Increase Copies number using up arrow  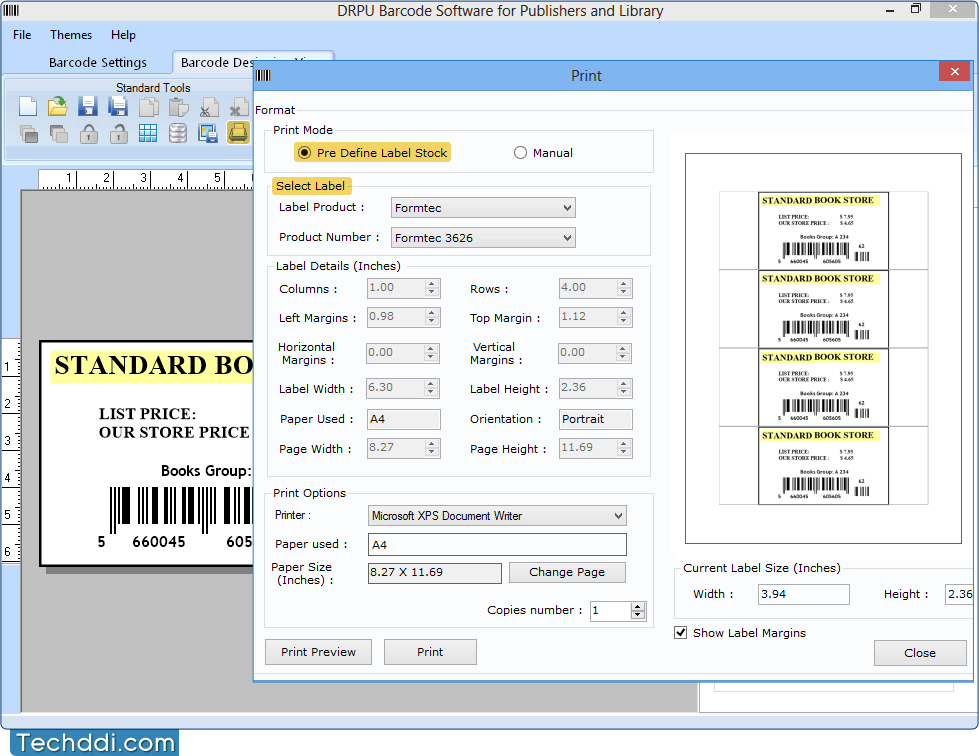click(x=637, y=606)
